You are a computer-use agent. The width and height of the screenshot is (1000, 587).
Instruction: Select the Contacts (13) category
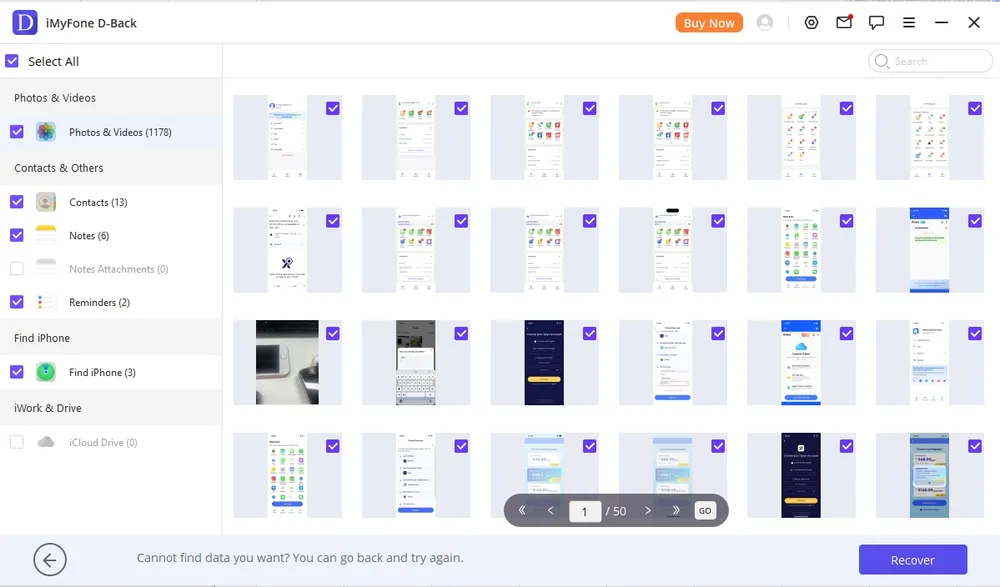click(111, 202)
